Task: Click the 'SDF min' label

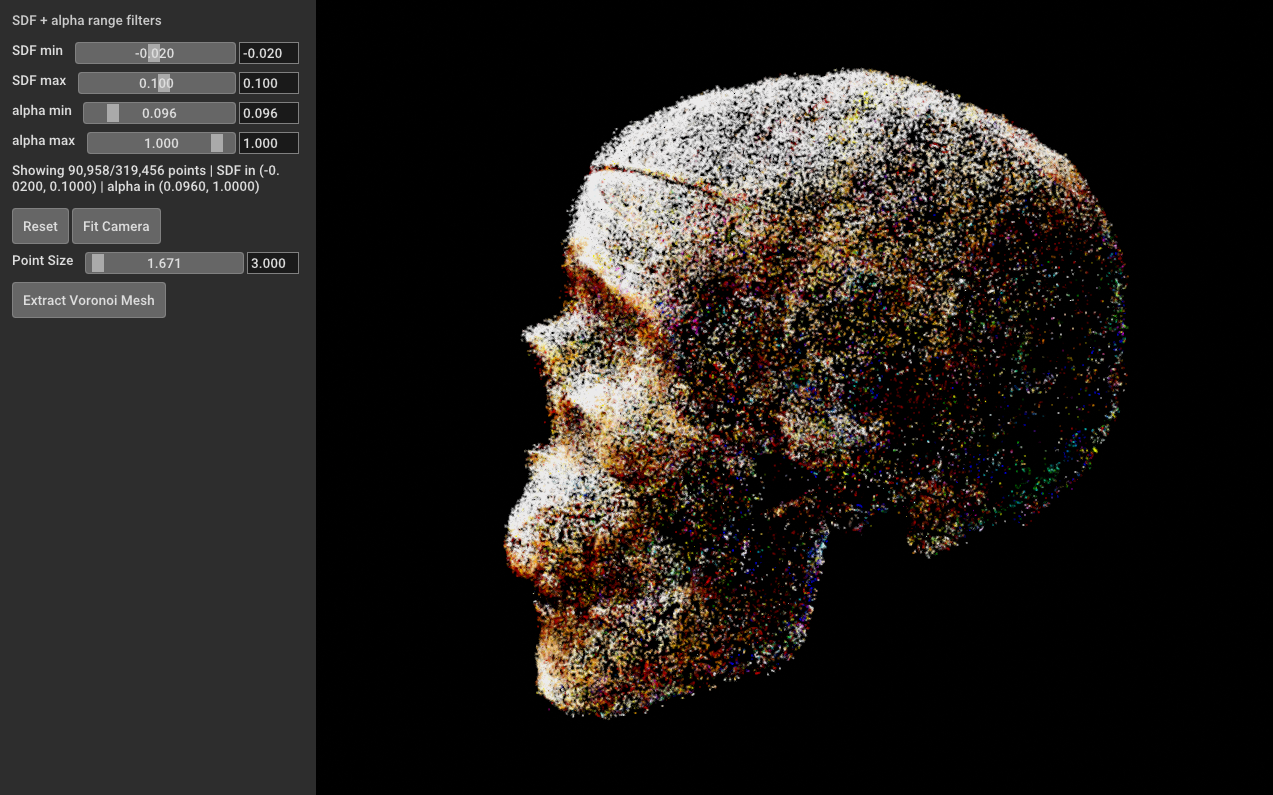Action: [37, 50]
